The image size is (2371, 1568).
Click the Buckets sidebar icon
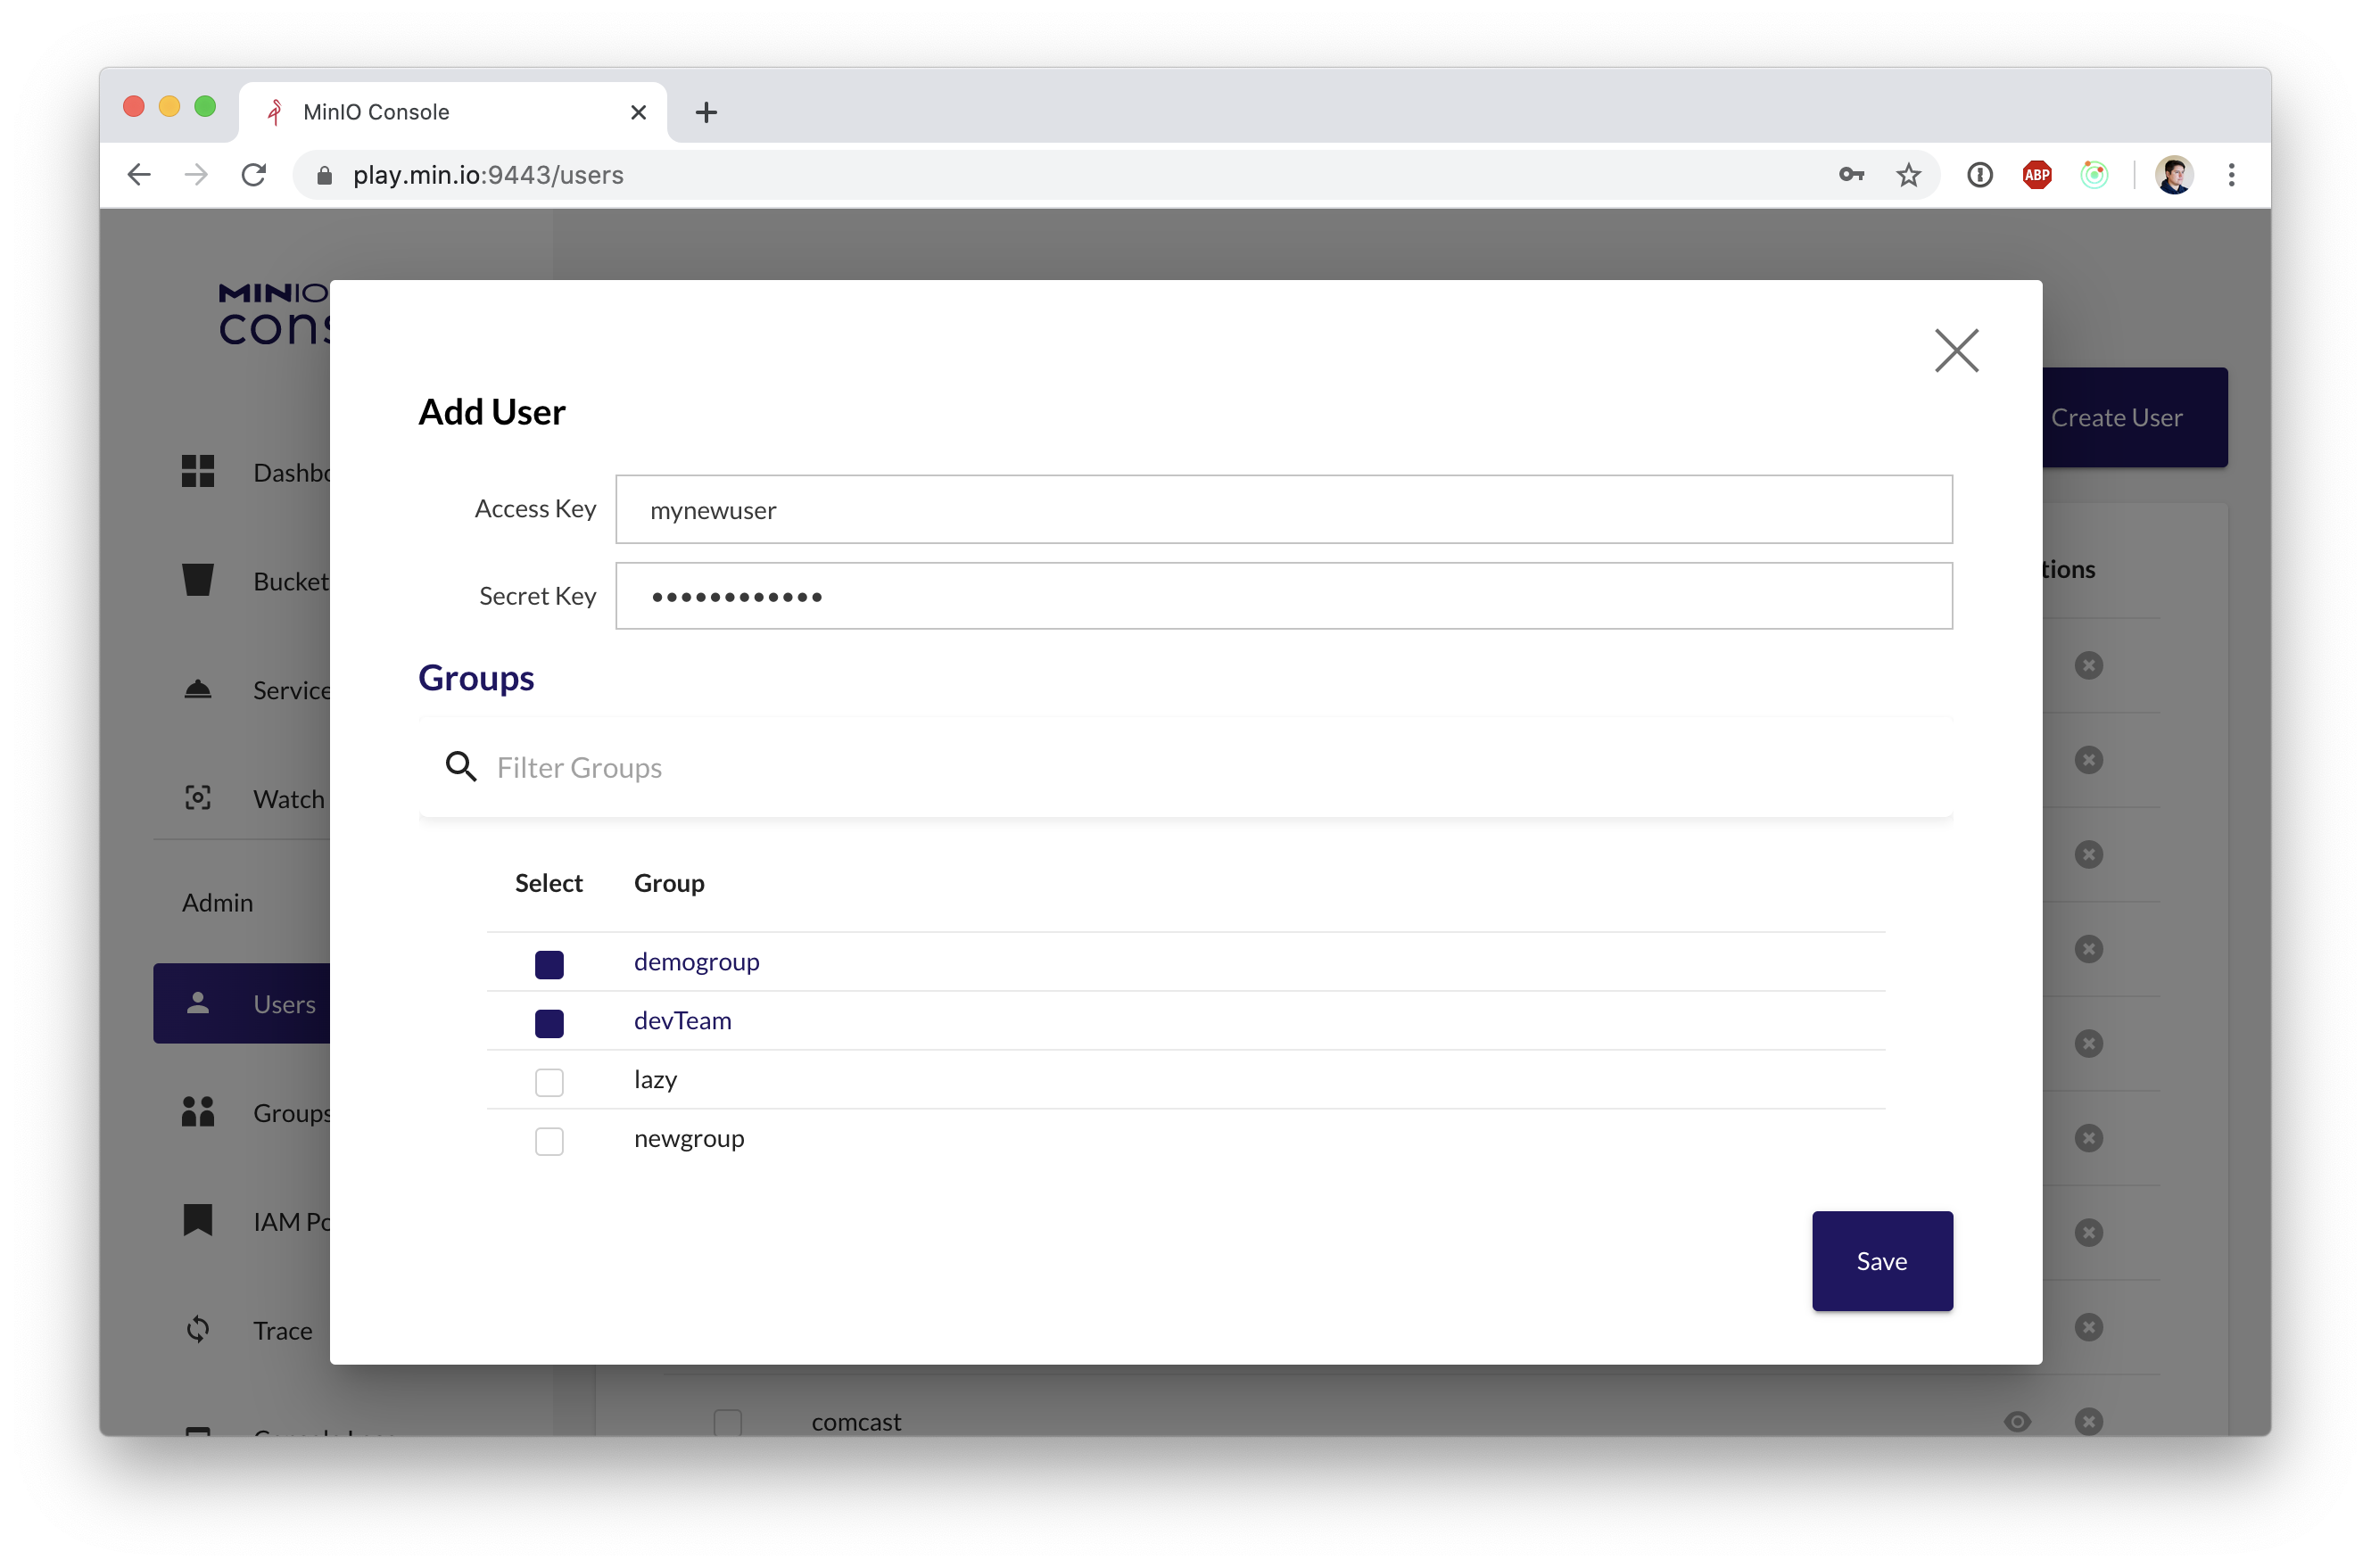tap(198, 580)
